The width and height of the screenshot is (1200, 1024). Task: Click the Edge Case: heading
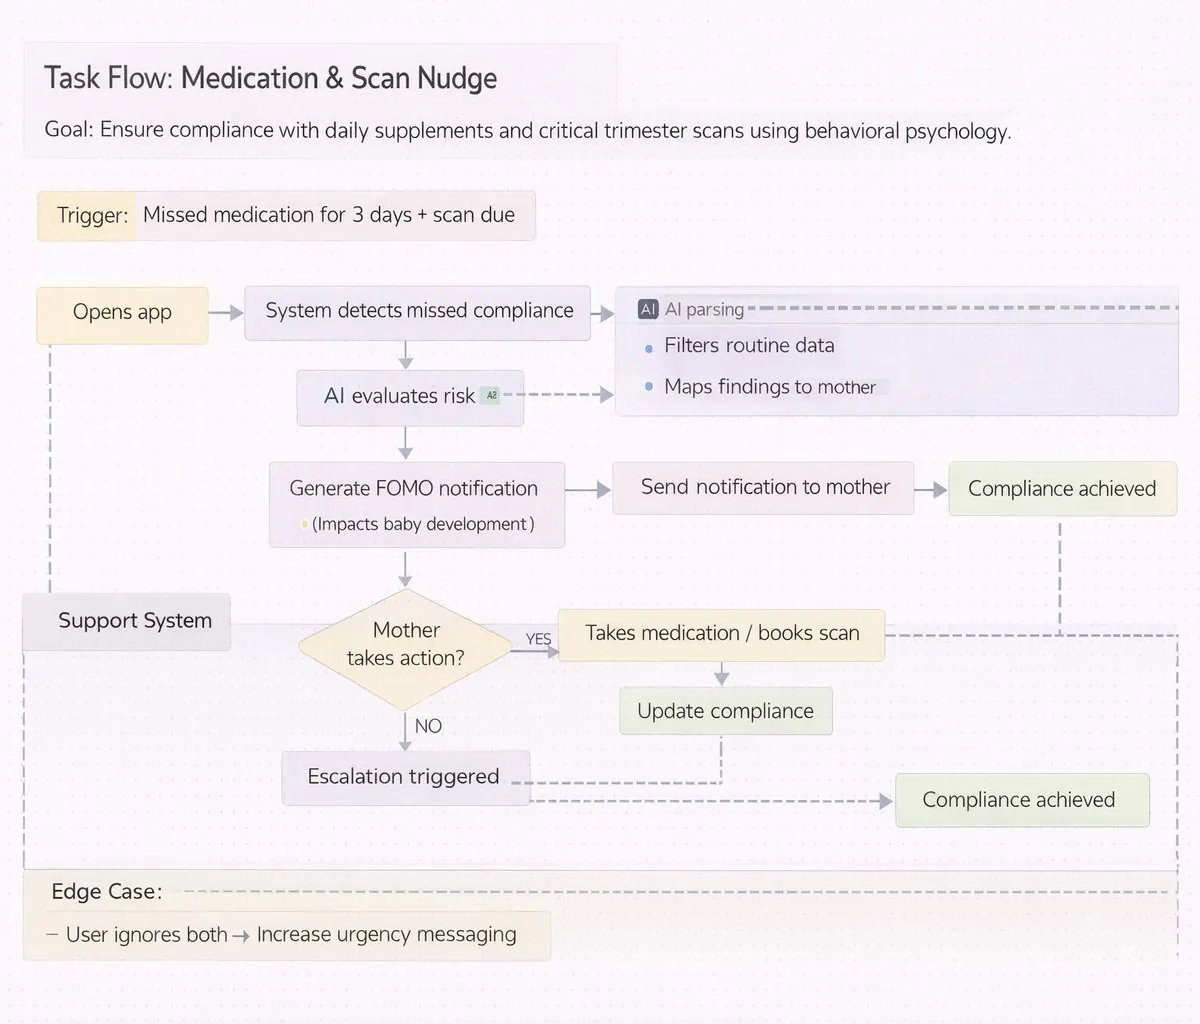click(107, 892)
